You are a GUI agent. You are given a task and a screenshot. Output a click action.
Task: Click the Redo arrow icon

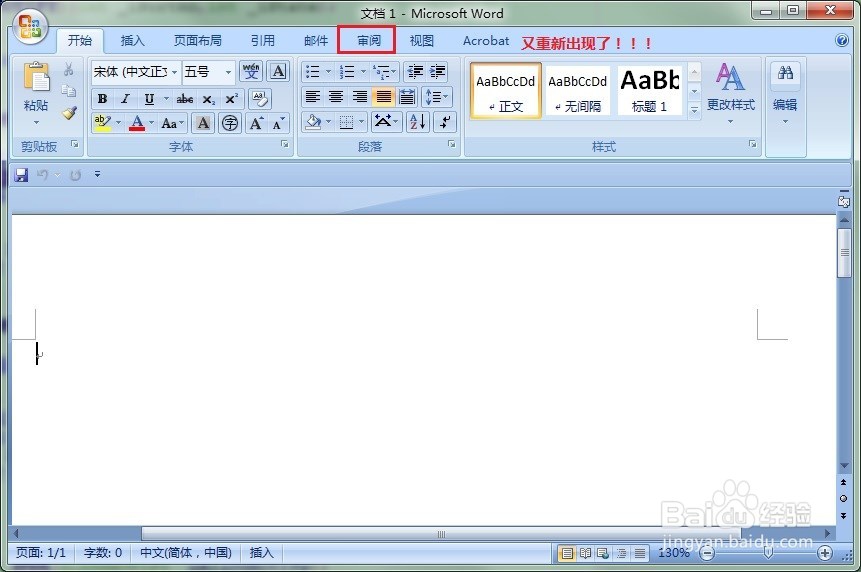[75, 175]
